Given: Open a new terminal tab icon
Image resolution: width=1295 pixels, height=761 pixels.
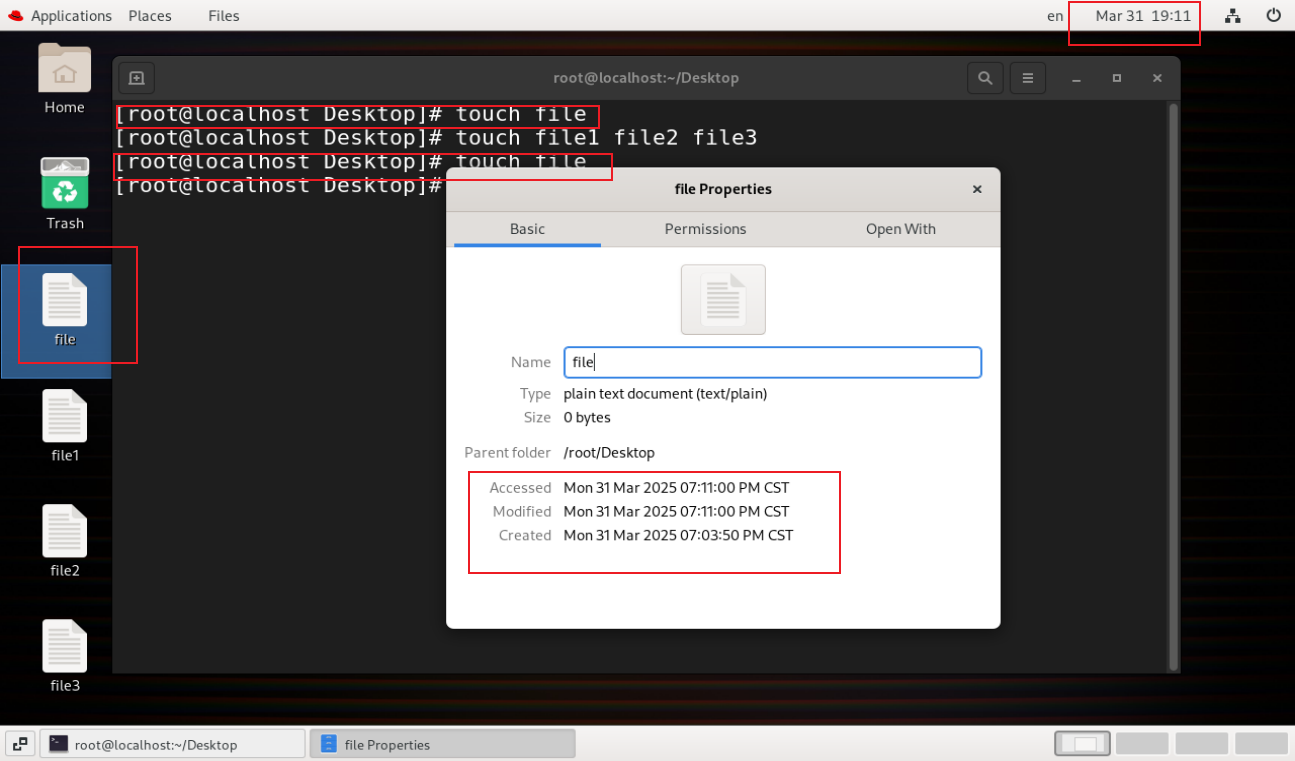Looking at the screenshot, I should pos(136,78).
